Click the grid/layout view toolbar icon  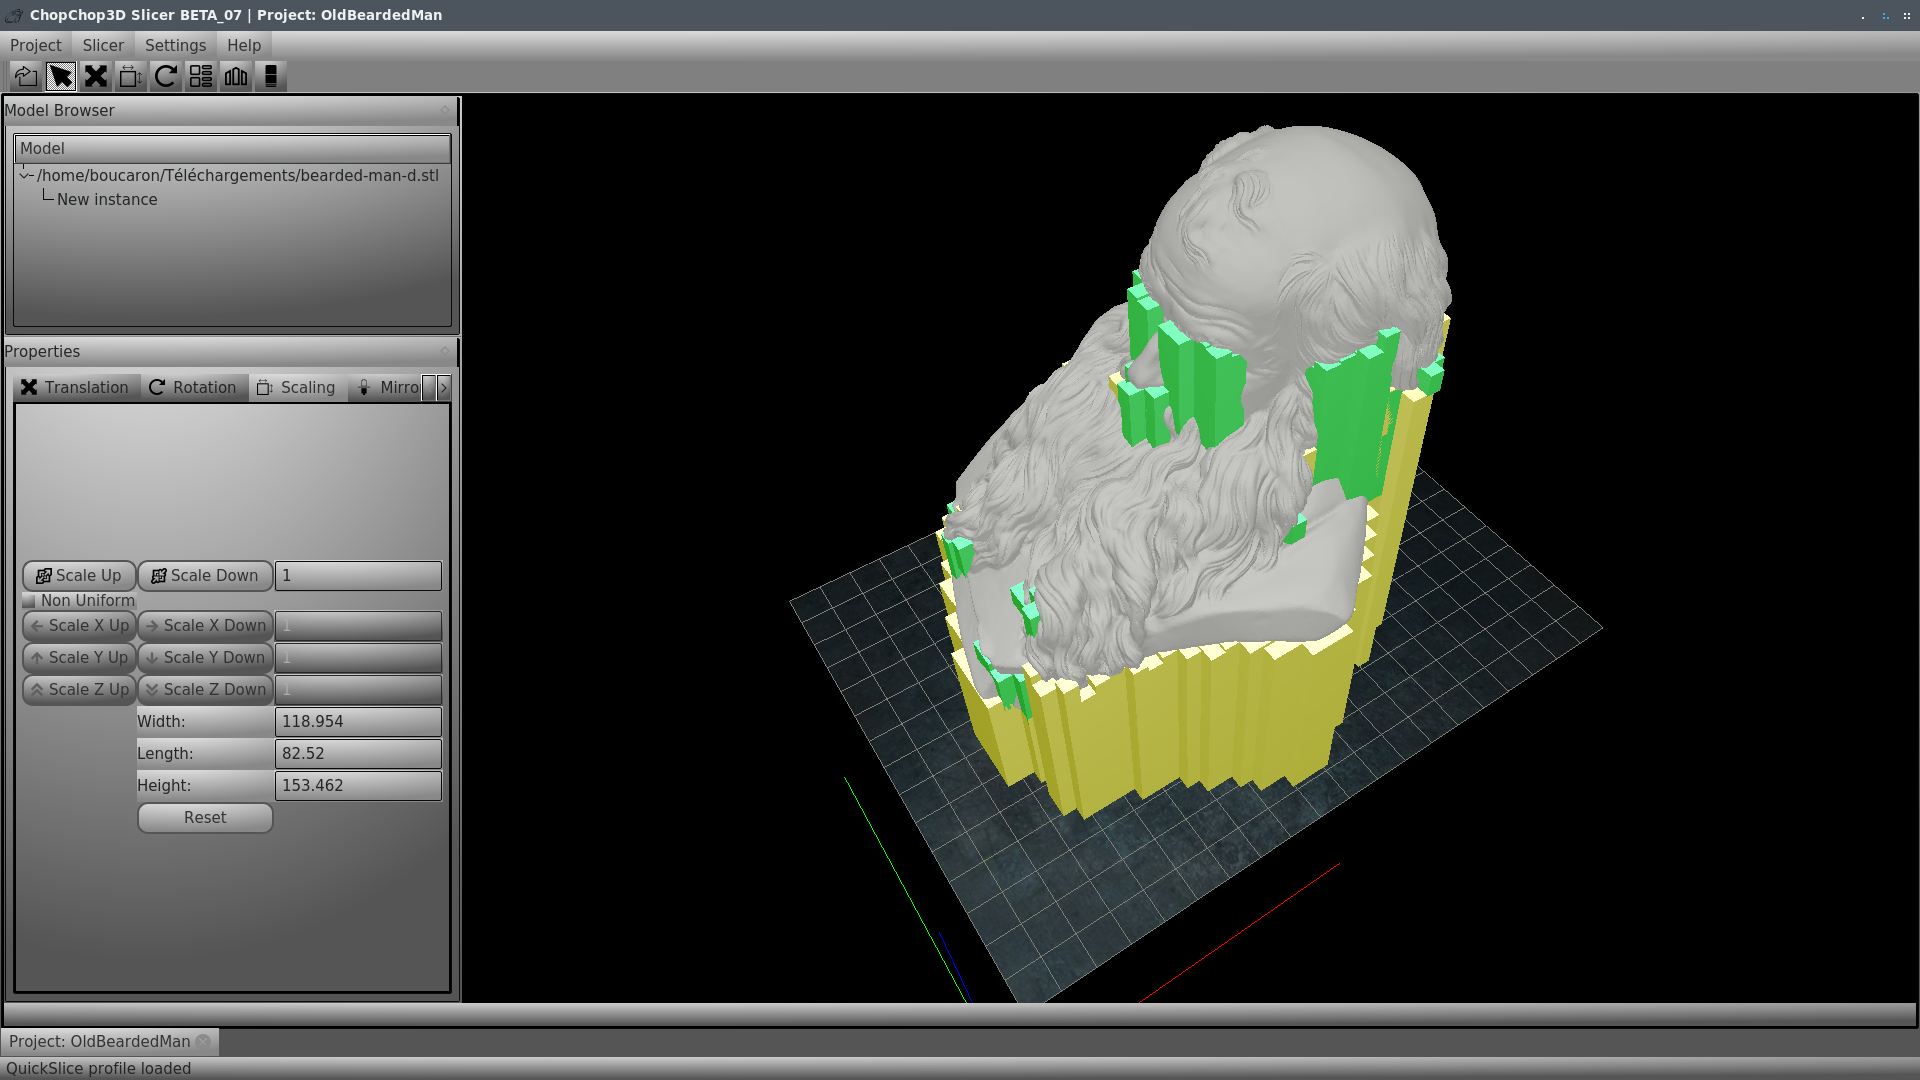click(x=200, y=76)
